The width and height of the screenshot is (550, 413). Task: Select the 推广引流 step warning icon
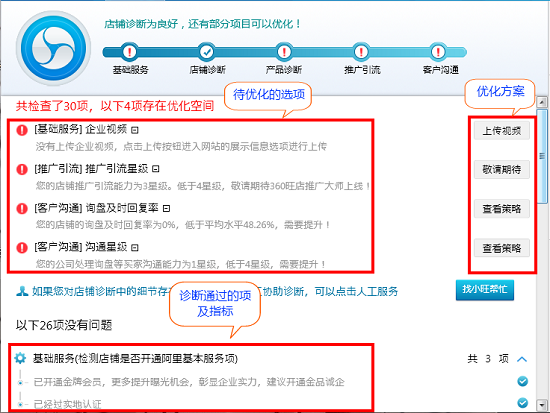point(361,52)
